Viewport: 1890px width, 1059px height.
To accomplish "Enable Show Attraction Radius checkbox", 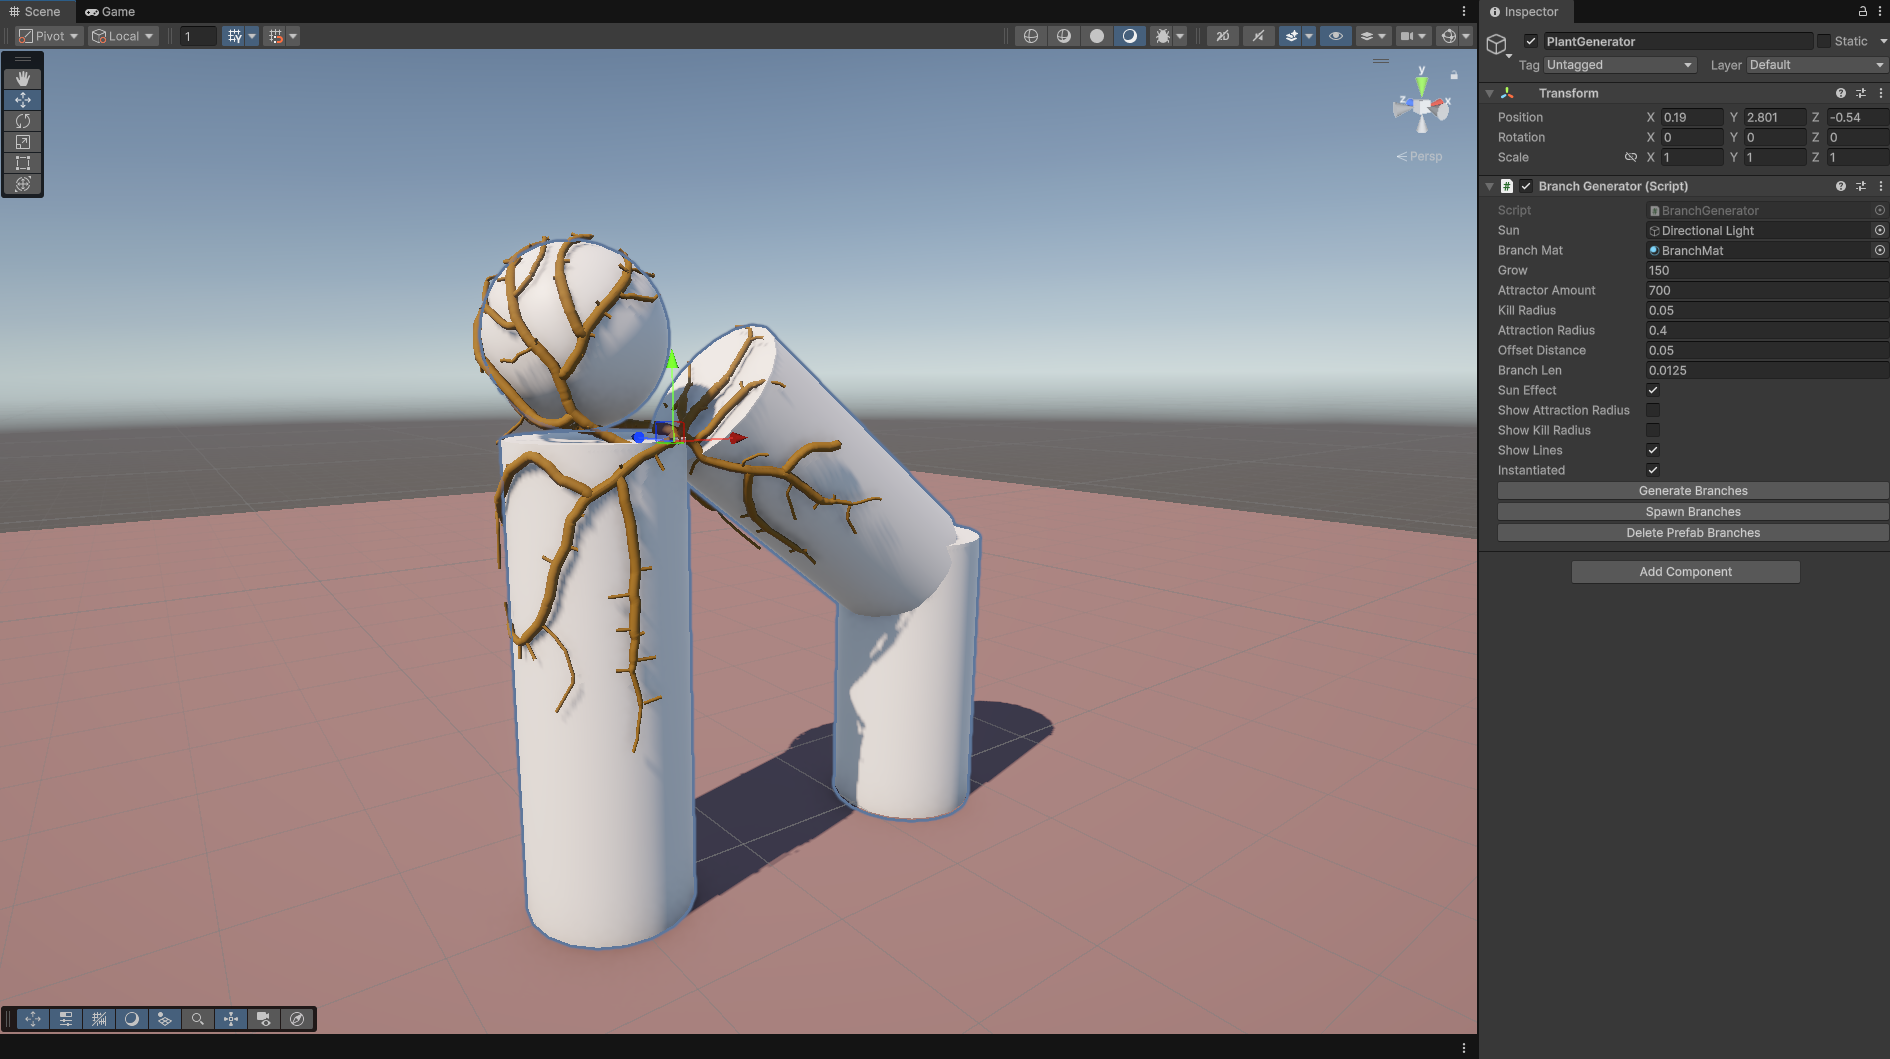I will 1653,410.
